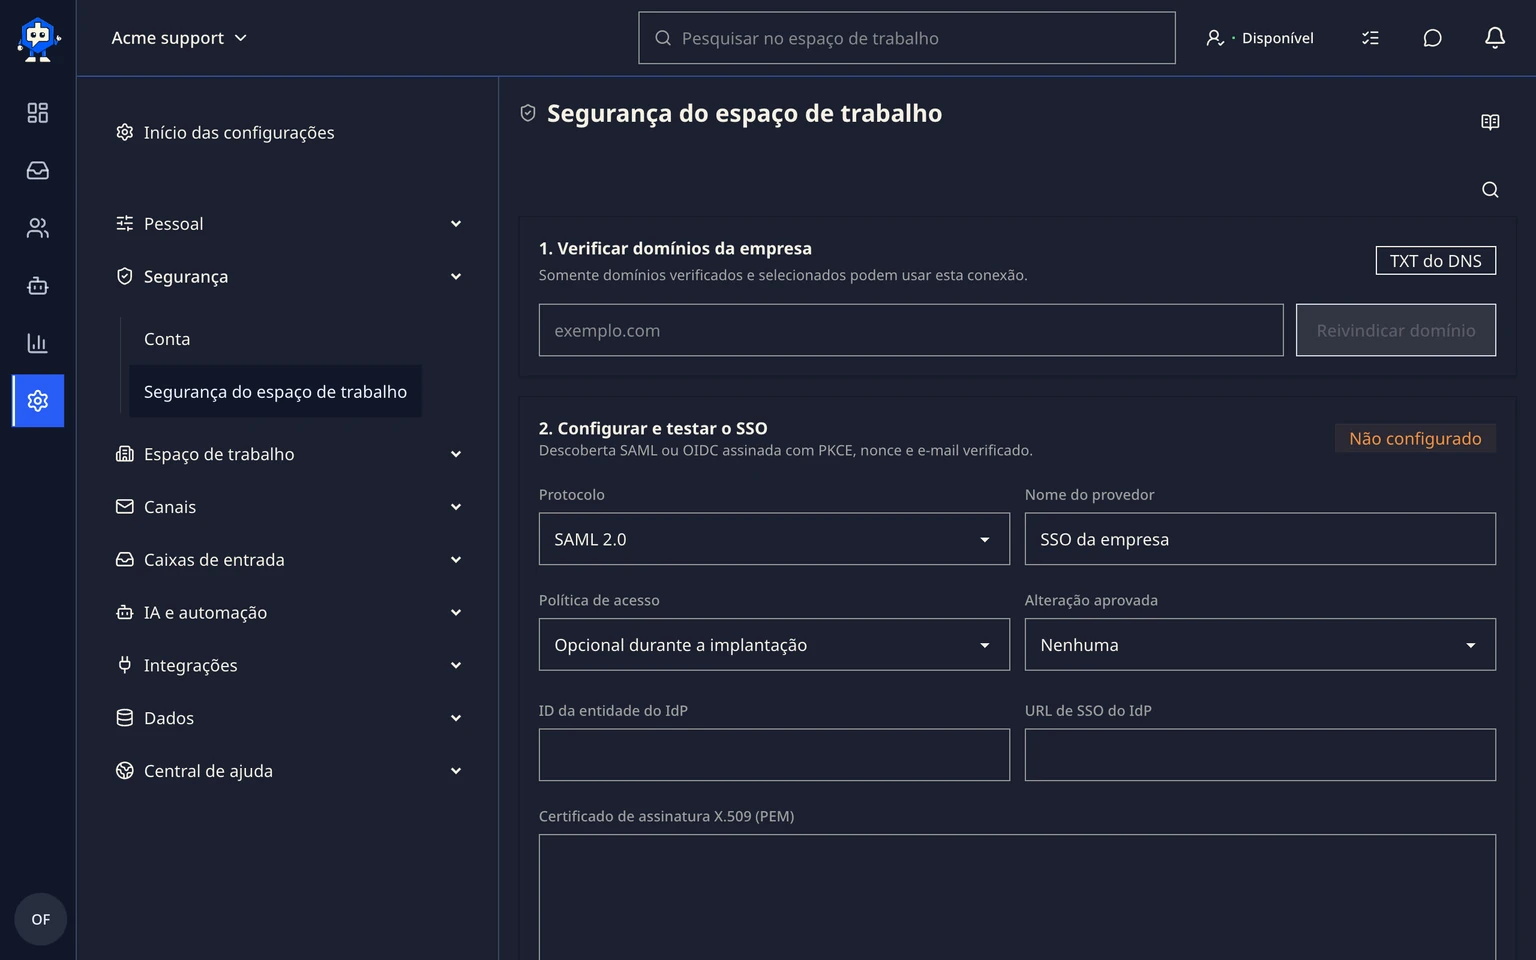Open the Protocolo SAML 2.0 dropdown

(774, 539)
